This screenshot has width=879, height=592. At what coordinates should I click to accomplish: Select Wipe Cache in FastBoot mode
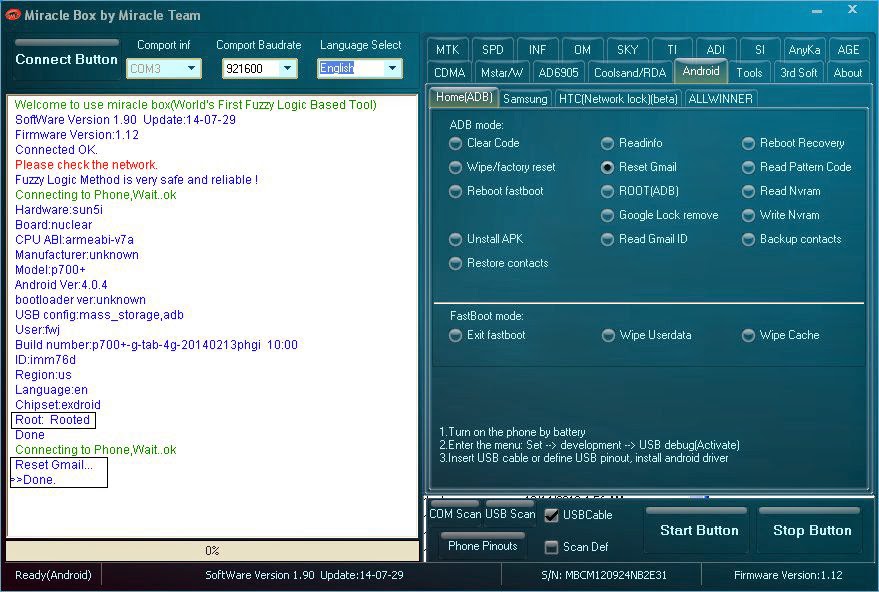pos(748,335)
